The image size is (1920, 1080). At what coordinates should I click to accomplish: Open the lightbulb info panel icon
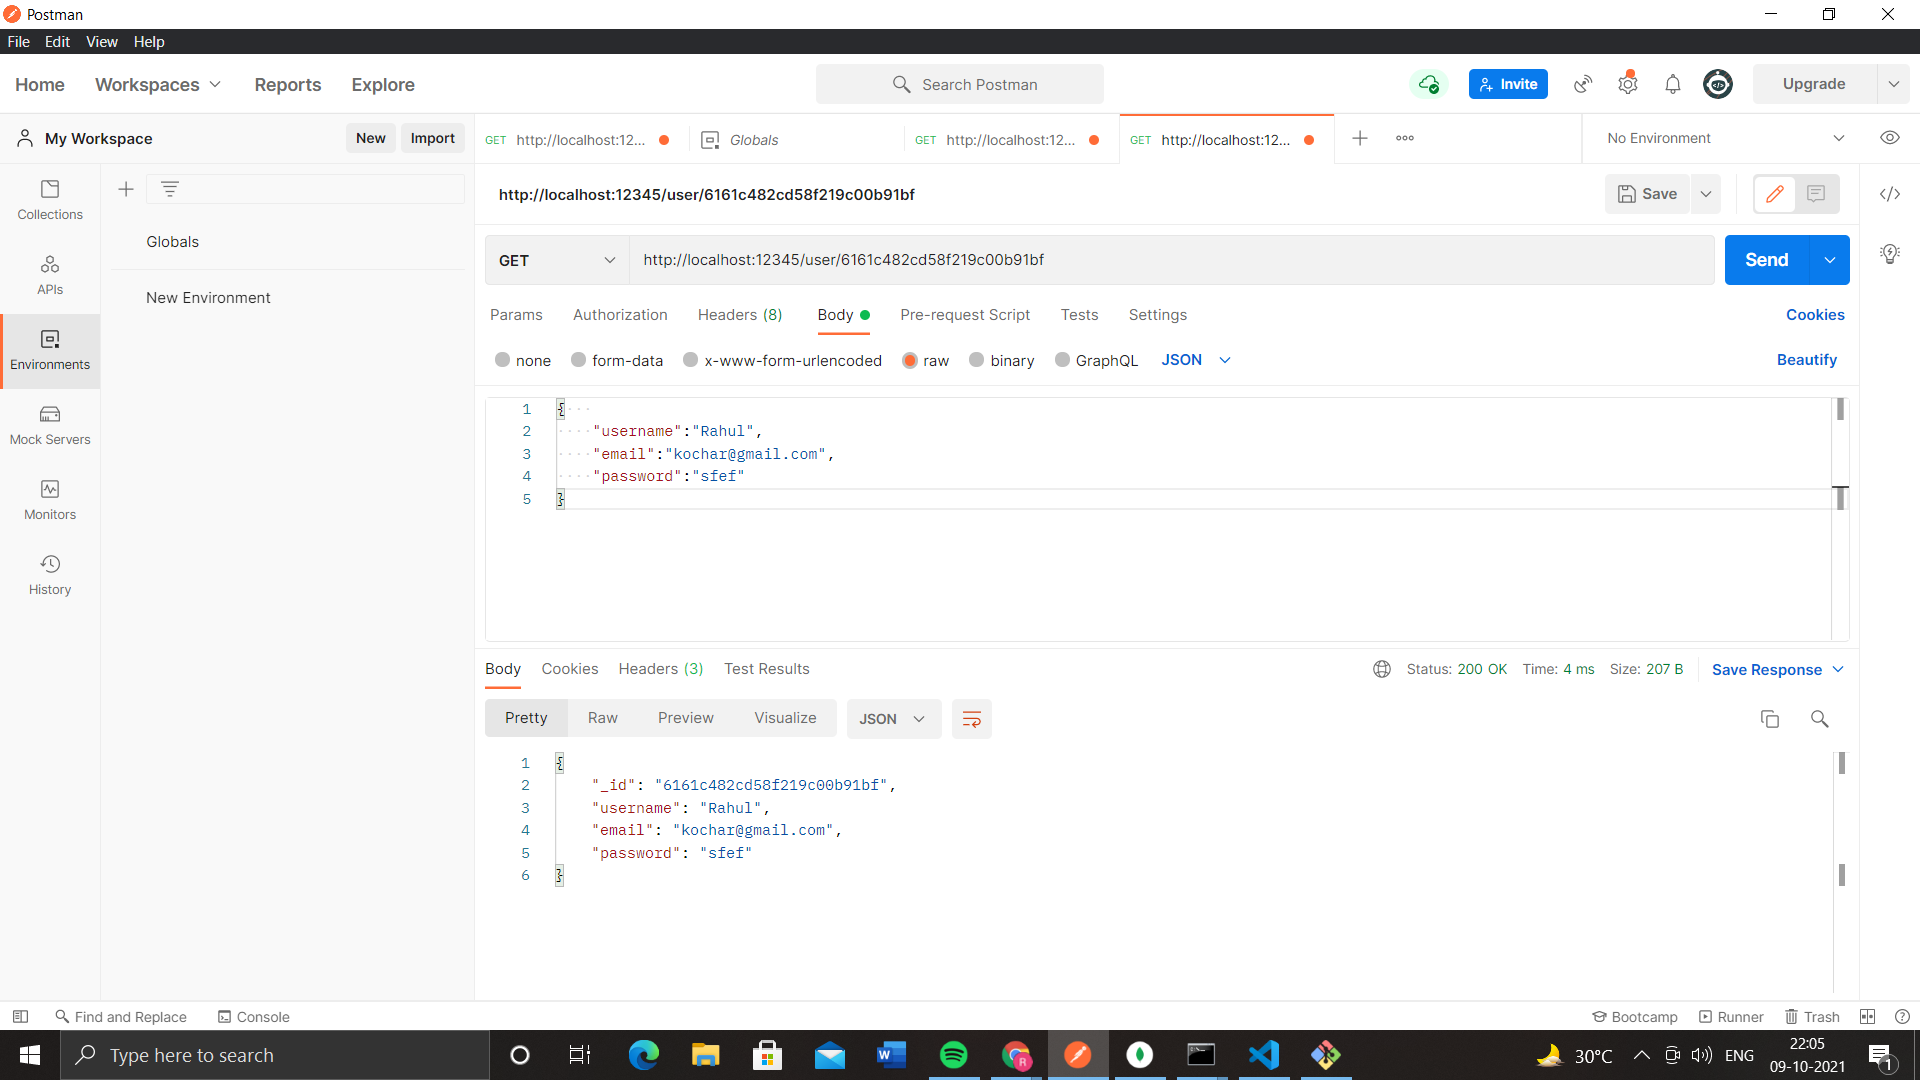(1890, 254)
